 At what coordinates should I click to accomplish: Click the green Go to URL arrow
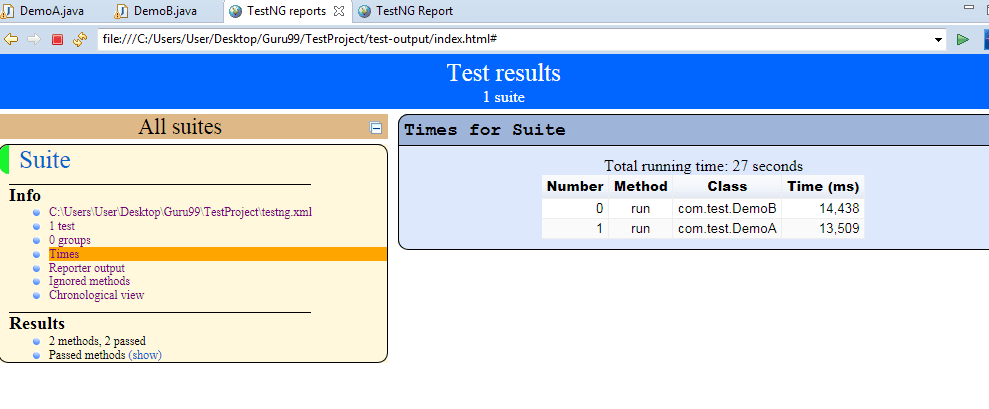coord(962,39)
